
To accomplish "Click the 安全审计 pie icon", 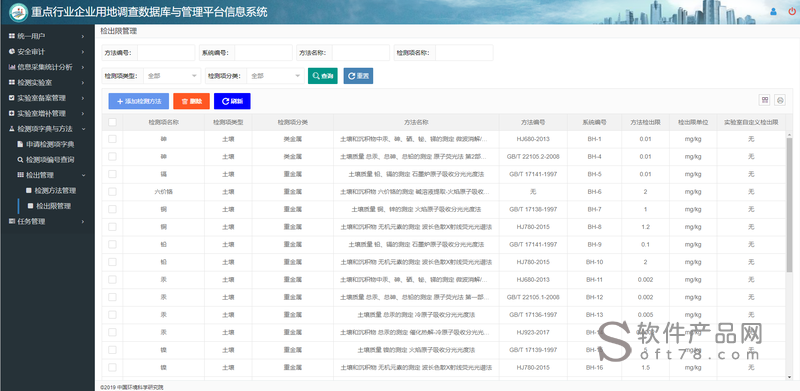I will click(12, 52).
